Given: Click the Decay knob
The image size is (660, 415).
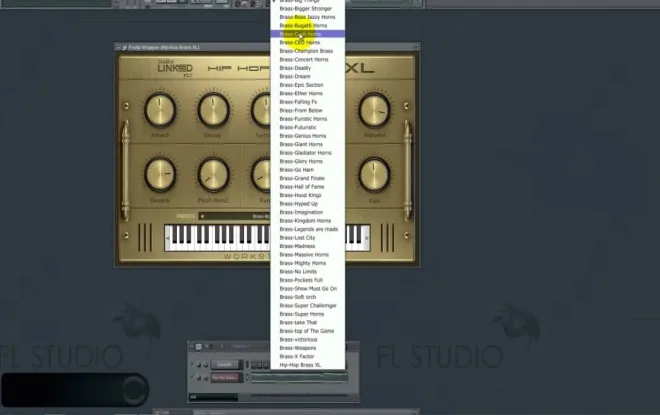Looking at the screenshot, I should coord(213,110).
